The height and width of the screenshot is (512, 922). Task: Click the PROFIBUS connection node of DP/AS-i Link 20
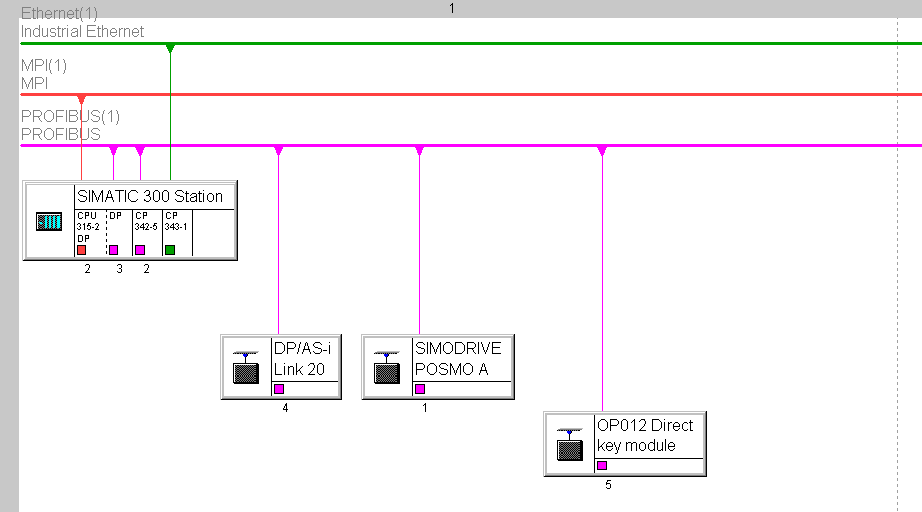pyautogui.click(x=279, y=151)
